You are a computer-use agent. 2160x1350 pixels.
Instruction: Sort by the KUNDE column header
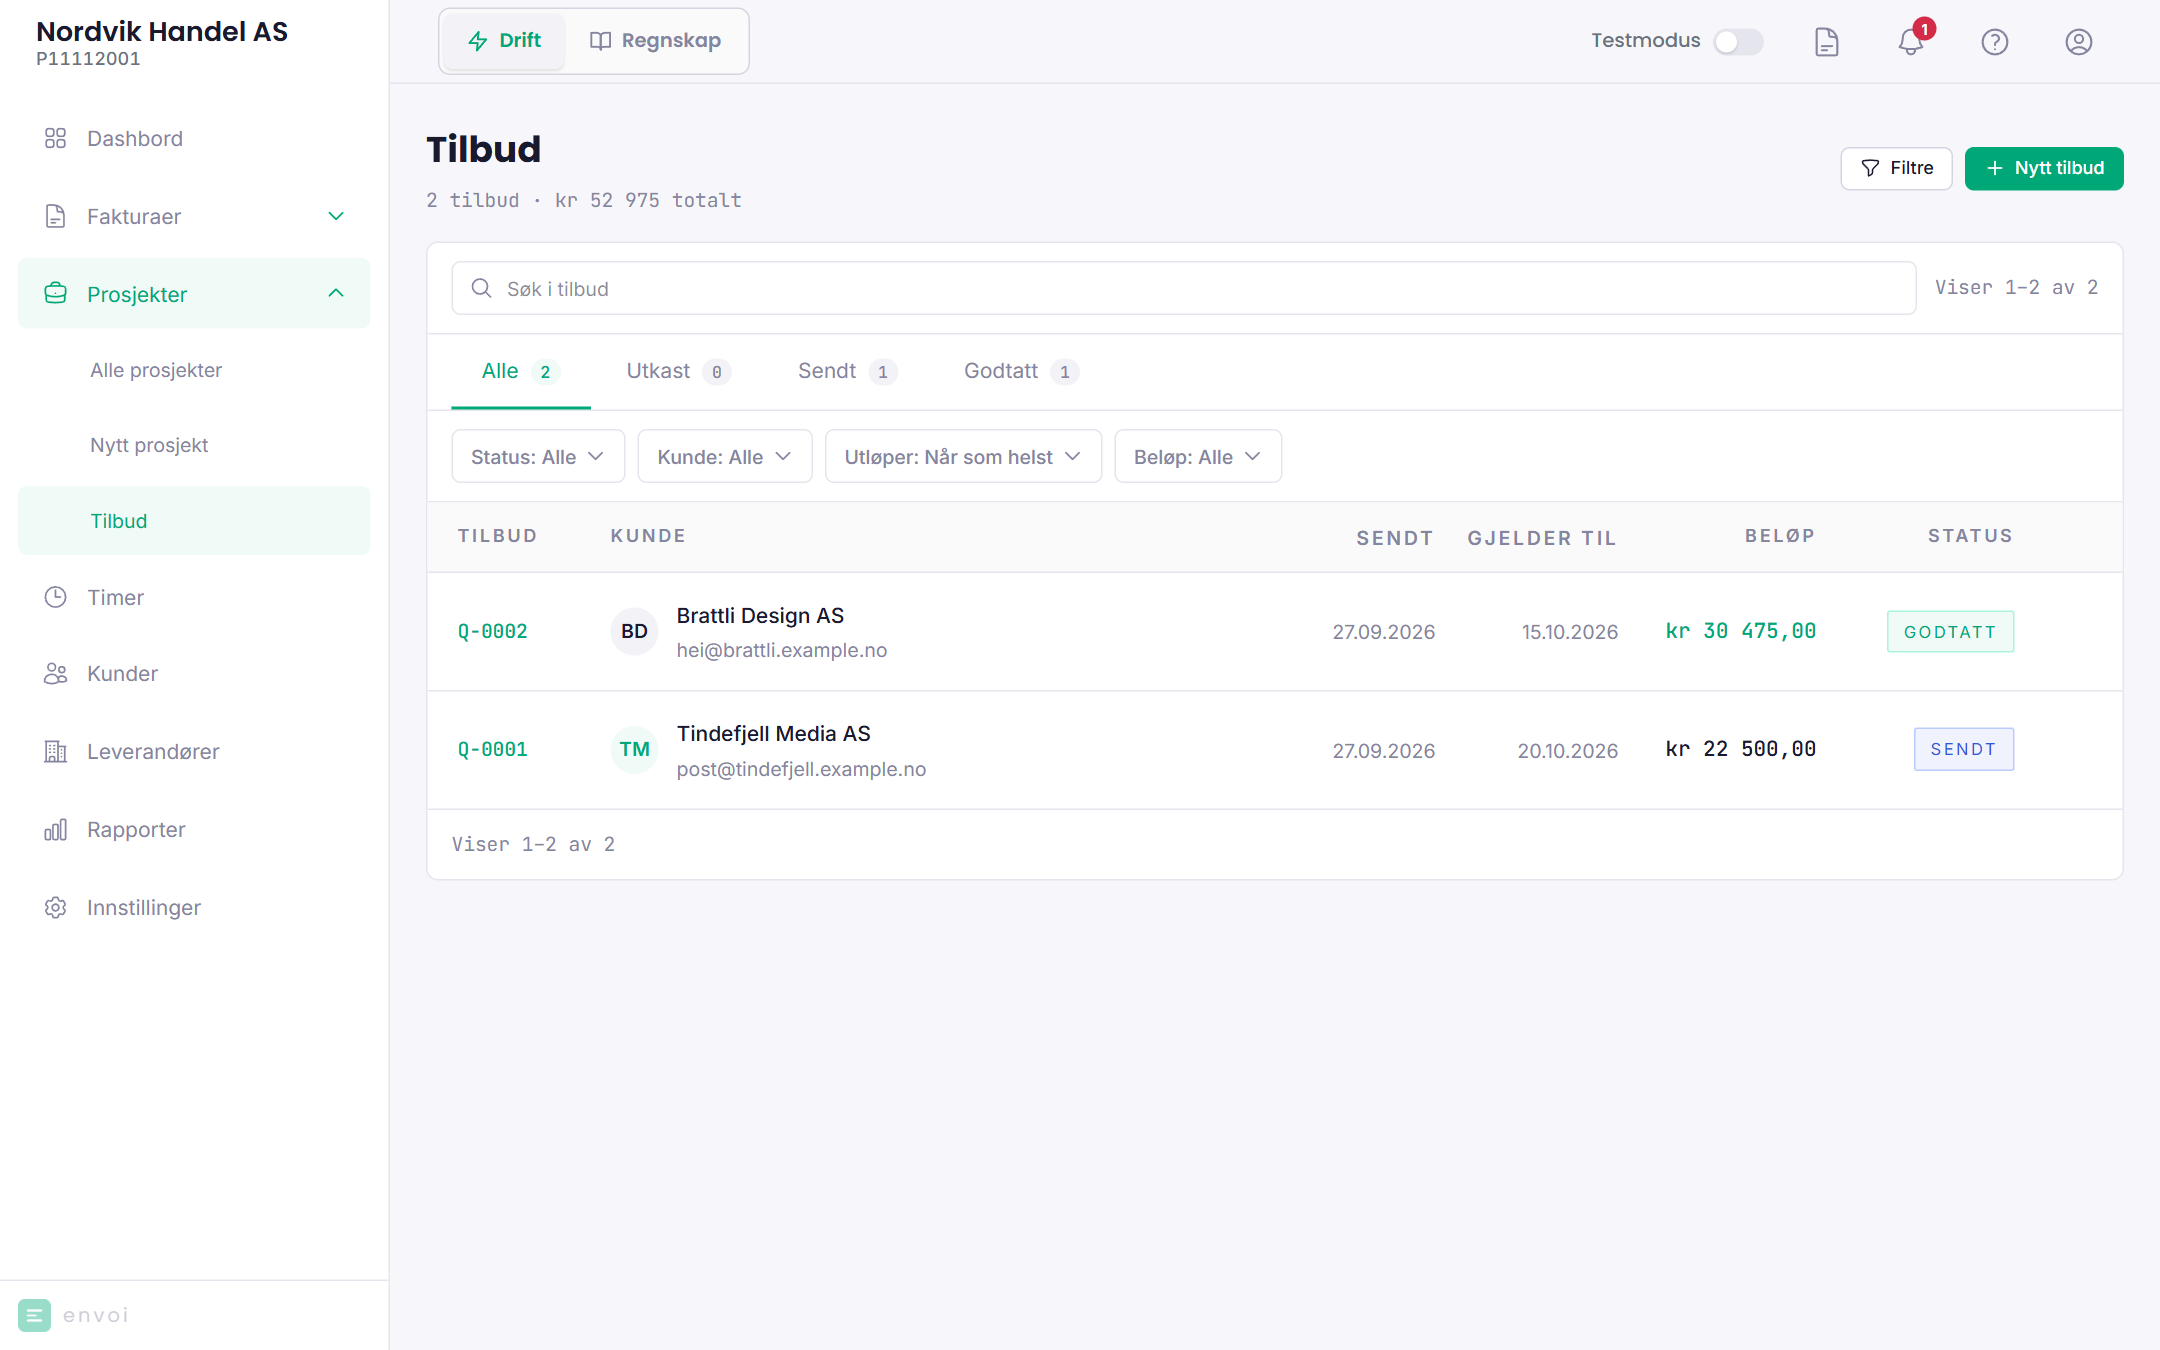[x=648, y=536]
